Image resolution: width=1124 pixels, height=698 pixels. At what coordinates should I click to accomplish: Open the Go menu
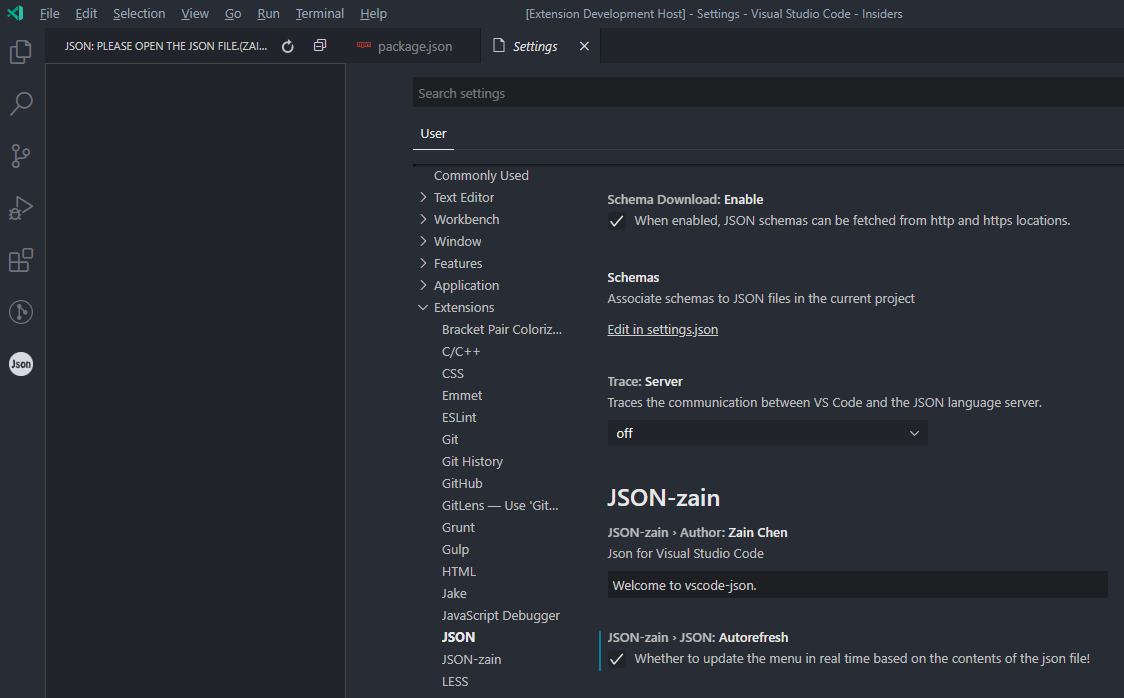coord(233,14)
